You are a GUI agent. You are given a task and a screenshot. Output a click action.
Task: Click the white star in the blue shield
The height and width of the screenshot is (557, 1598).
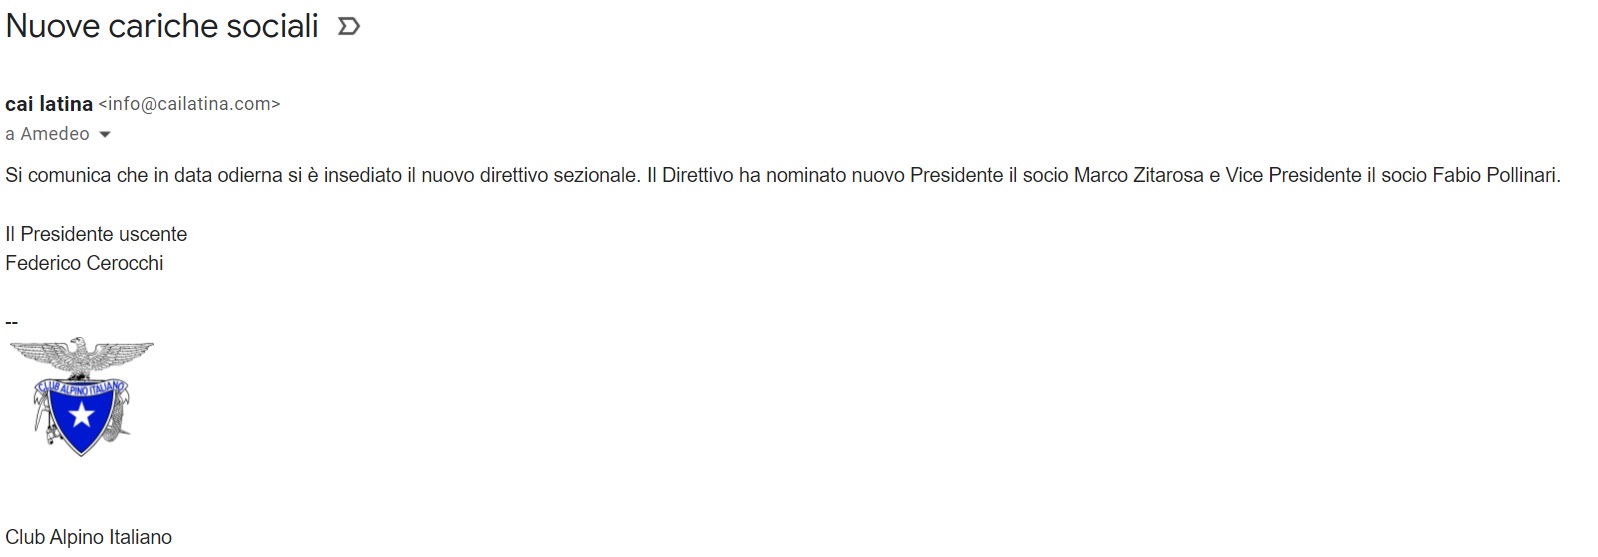81,414
